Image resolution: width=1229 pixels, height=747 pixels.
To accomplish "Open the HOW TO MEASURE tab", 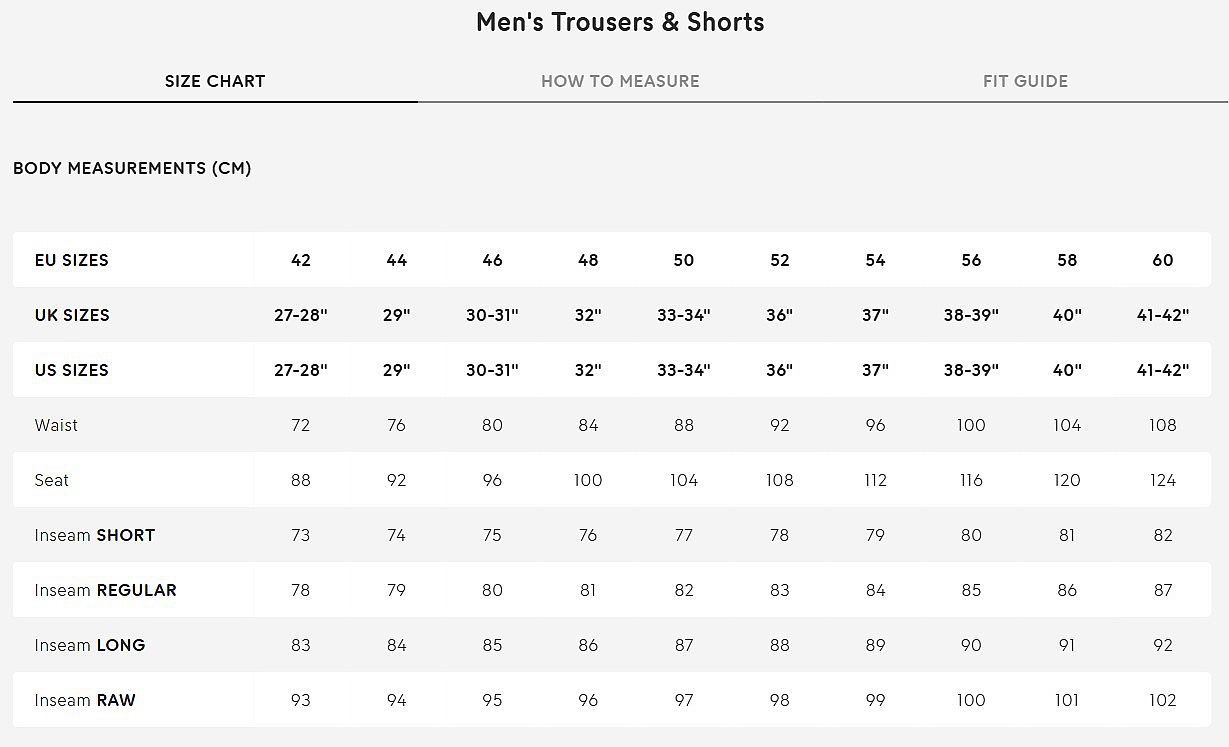I will pos(620,81).
